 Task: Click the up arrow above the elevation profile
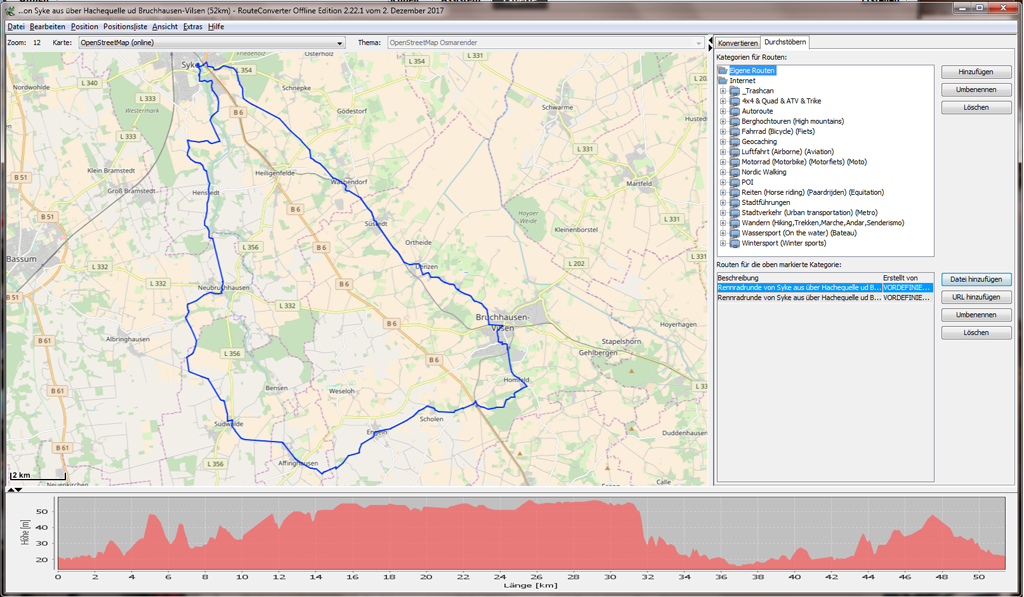click(x=10, y=489)
